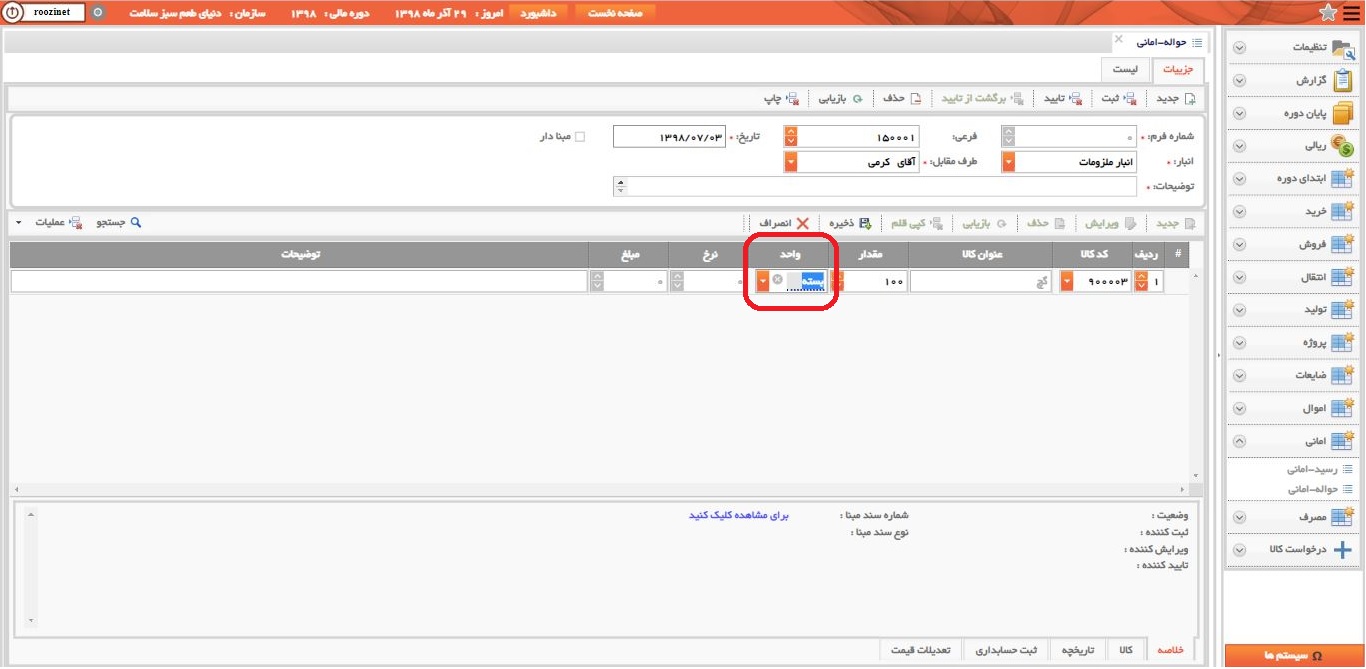Open the ضایعات waste section
Image resolution: width=1366 pixels, height=669 pixels.
(1292, 375)
